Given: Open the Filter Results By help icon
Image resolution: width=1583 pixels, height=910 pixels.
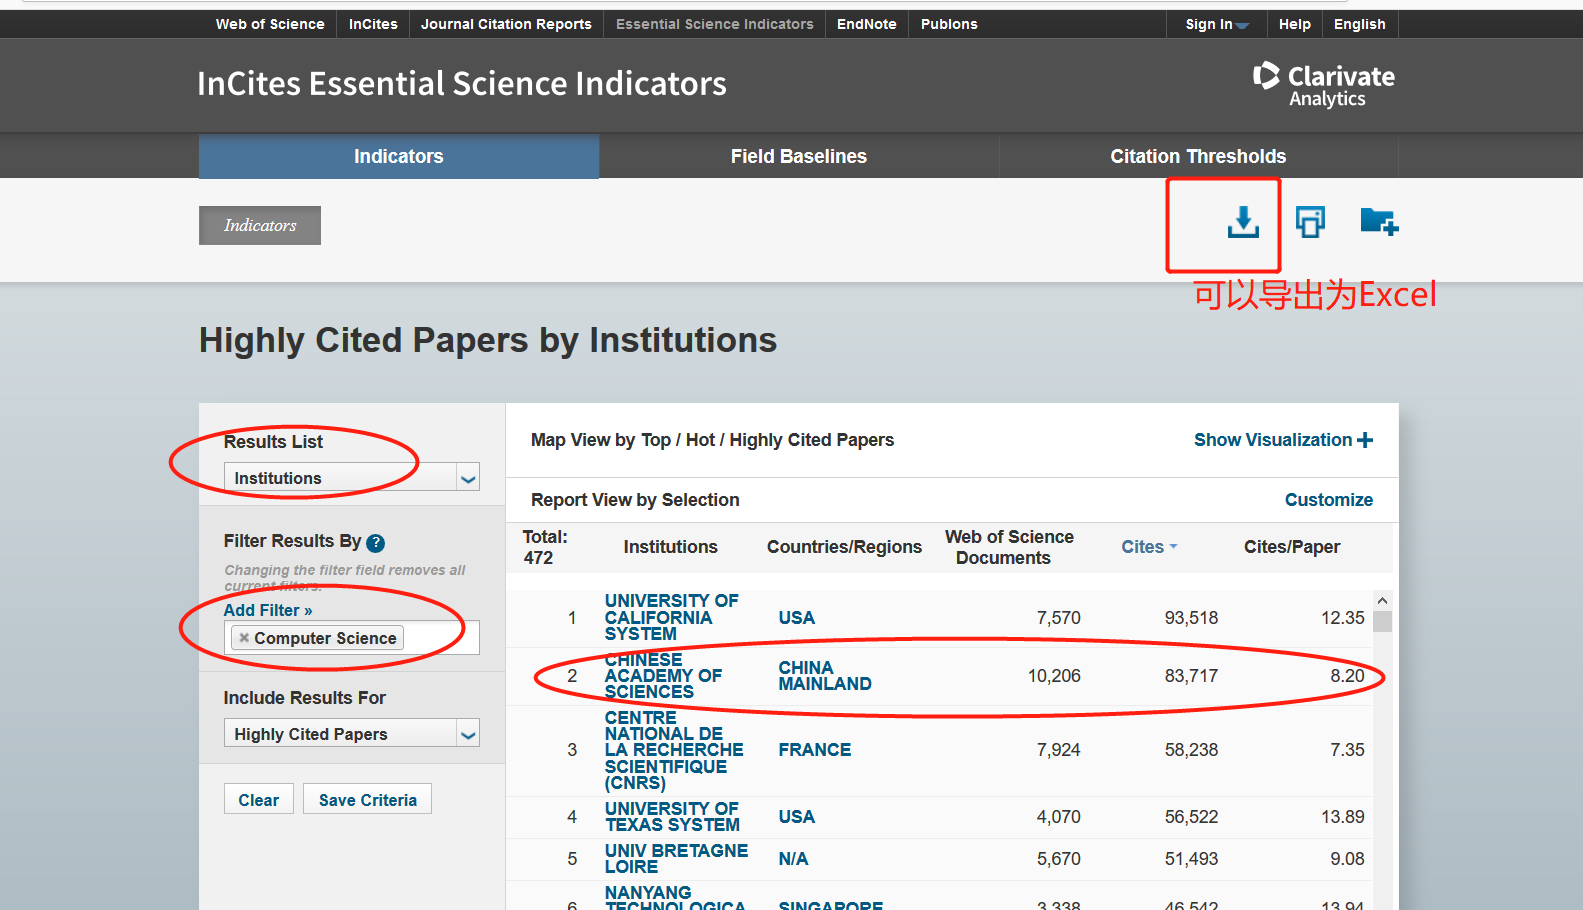Looking at the screenshot, I should [375, 543].
